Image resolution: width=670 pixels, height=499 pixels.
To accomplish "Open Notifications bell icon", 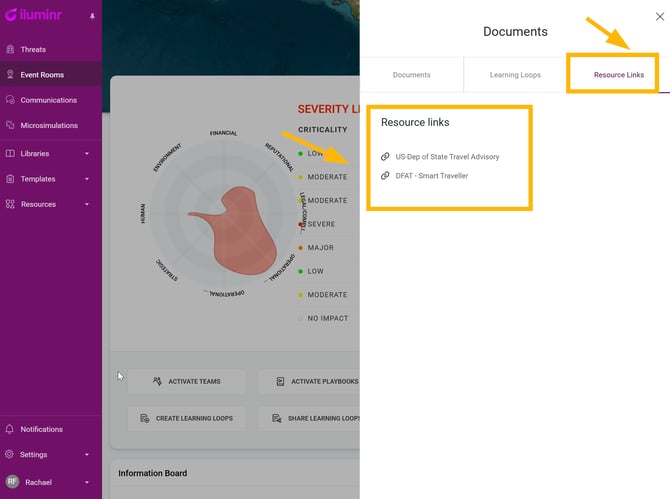I will pyautogui.click(x=10, y=429).
